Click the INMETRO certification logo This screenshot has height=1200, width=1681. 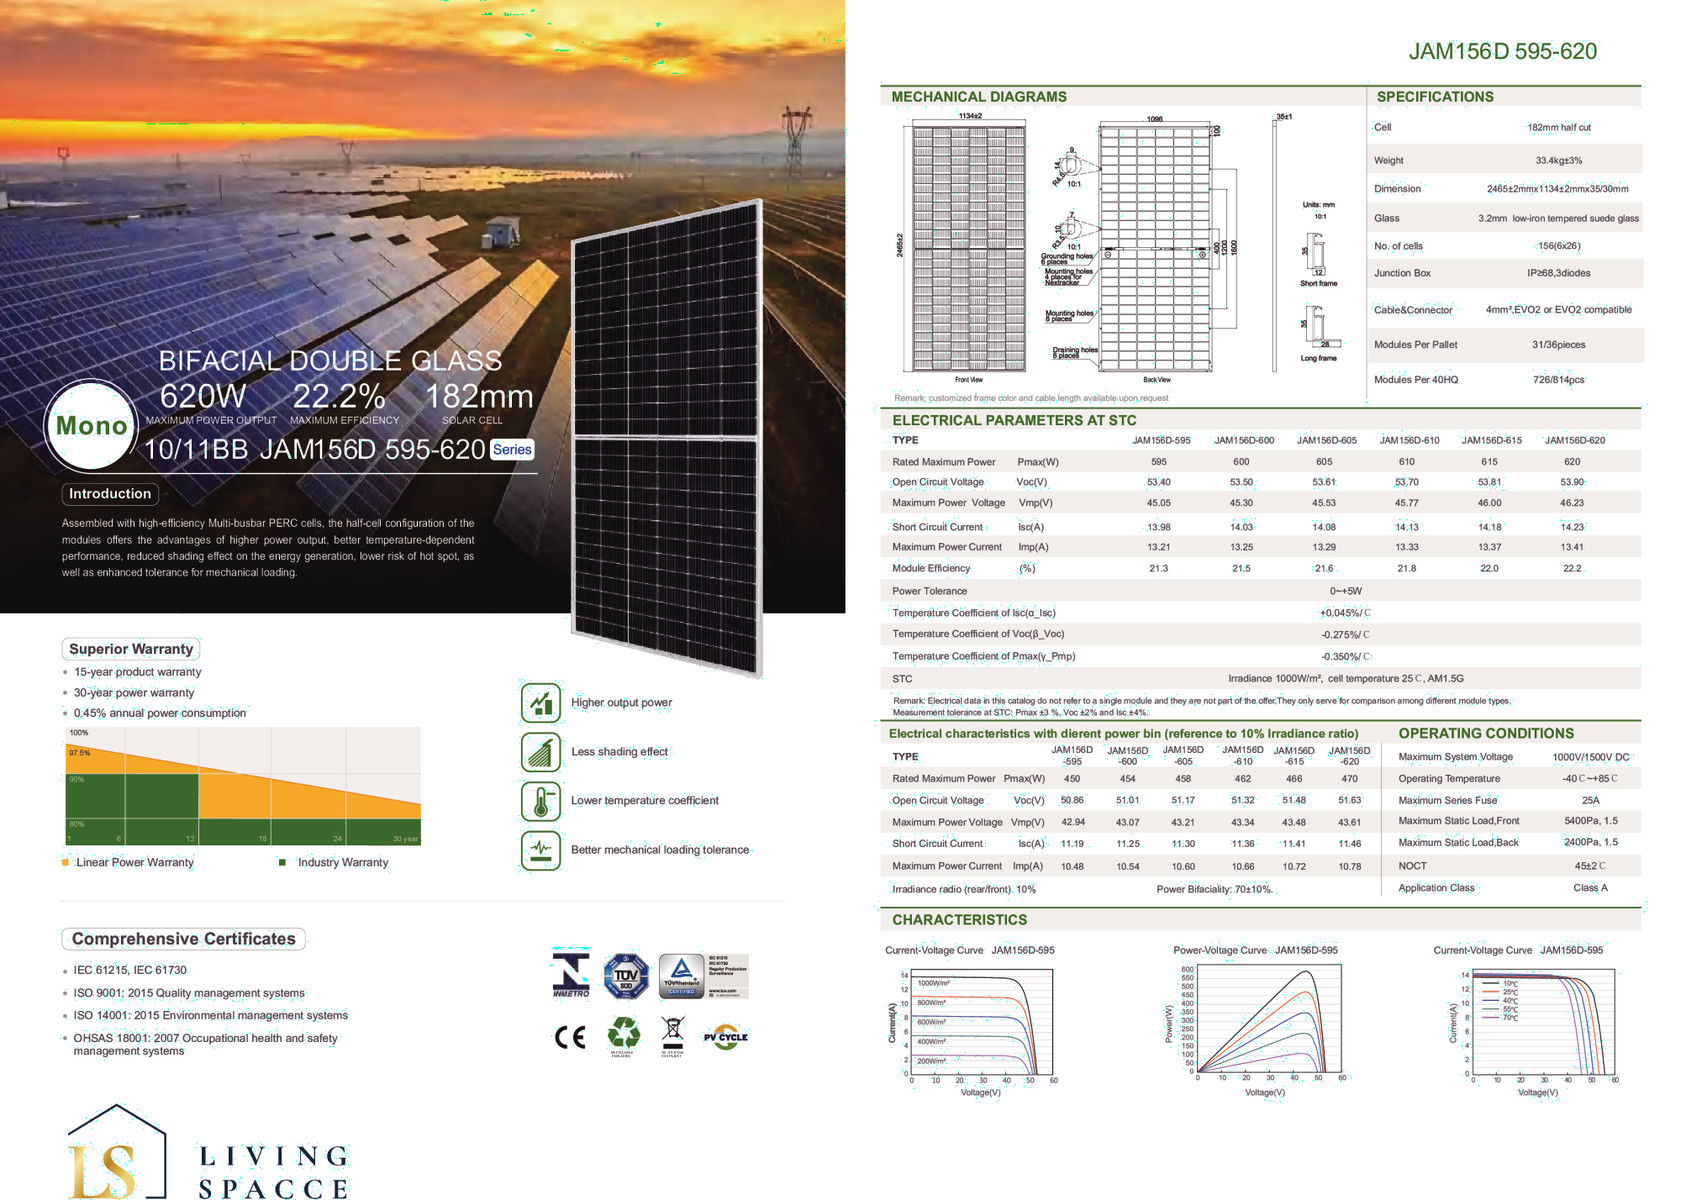pyautogui.click(x=571, y=975)
